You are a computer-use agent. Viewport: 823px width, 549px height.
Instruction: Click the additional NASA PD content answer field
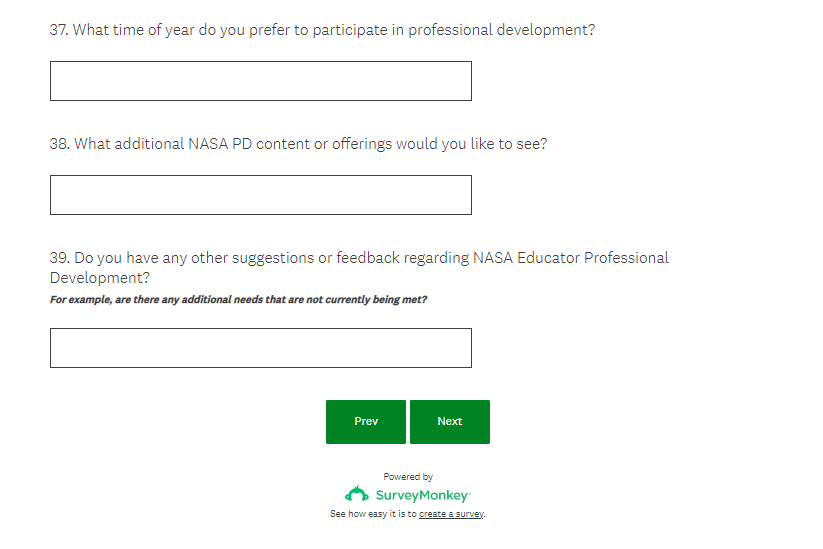click(260, 195)
